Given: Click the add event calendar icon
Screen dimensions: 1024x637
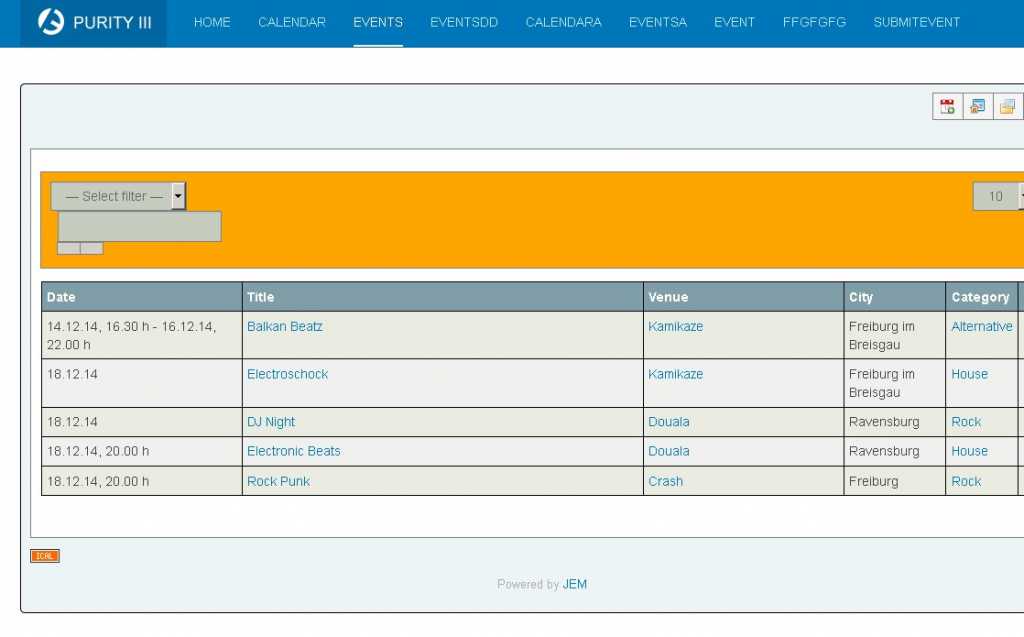Looking at the screenshot, I should [x=947, y=106].
